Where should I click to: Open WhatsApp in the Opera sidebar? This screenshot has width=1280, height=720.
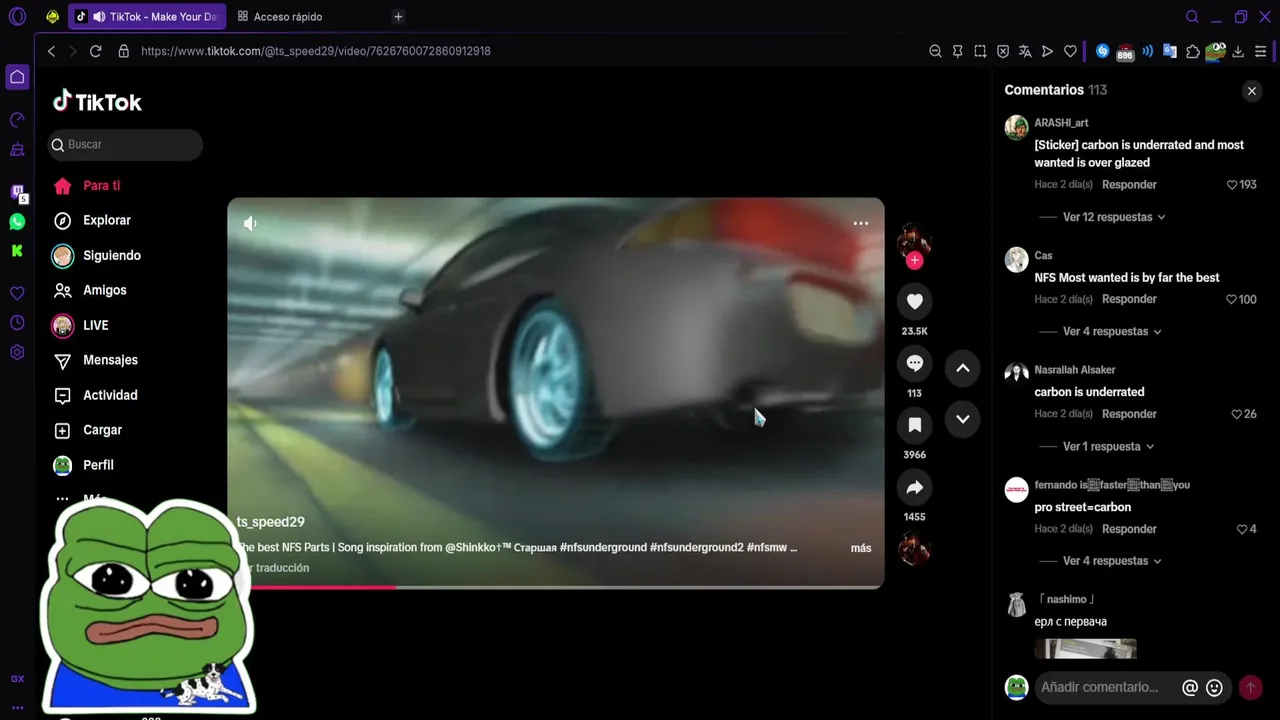coord(17,222)
